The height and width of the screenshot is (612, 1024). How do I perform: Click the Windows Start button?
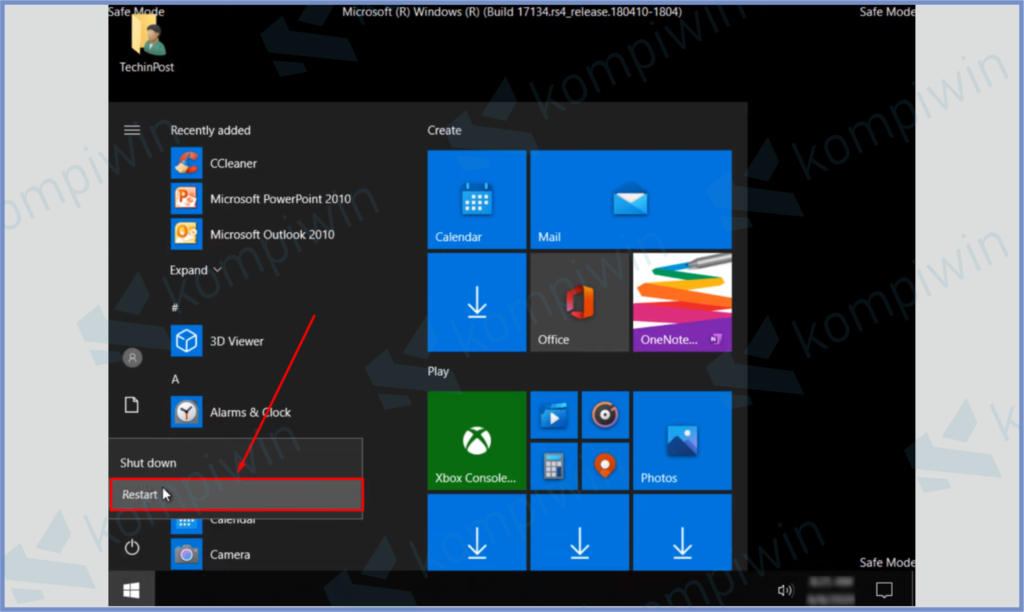click(132, 591)
